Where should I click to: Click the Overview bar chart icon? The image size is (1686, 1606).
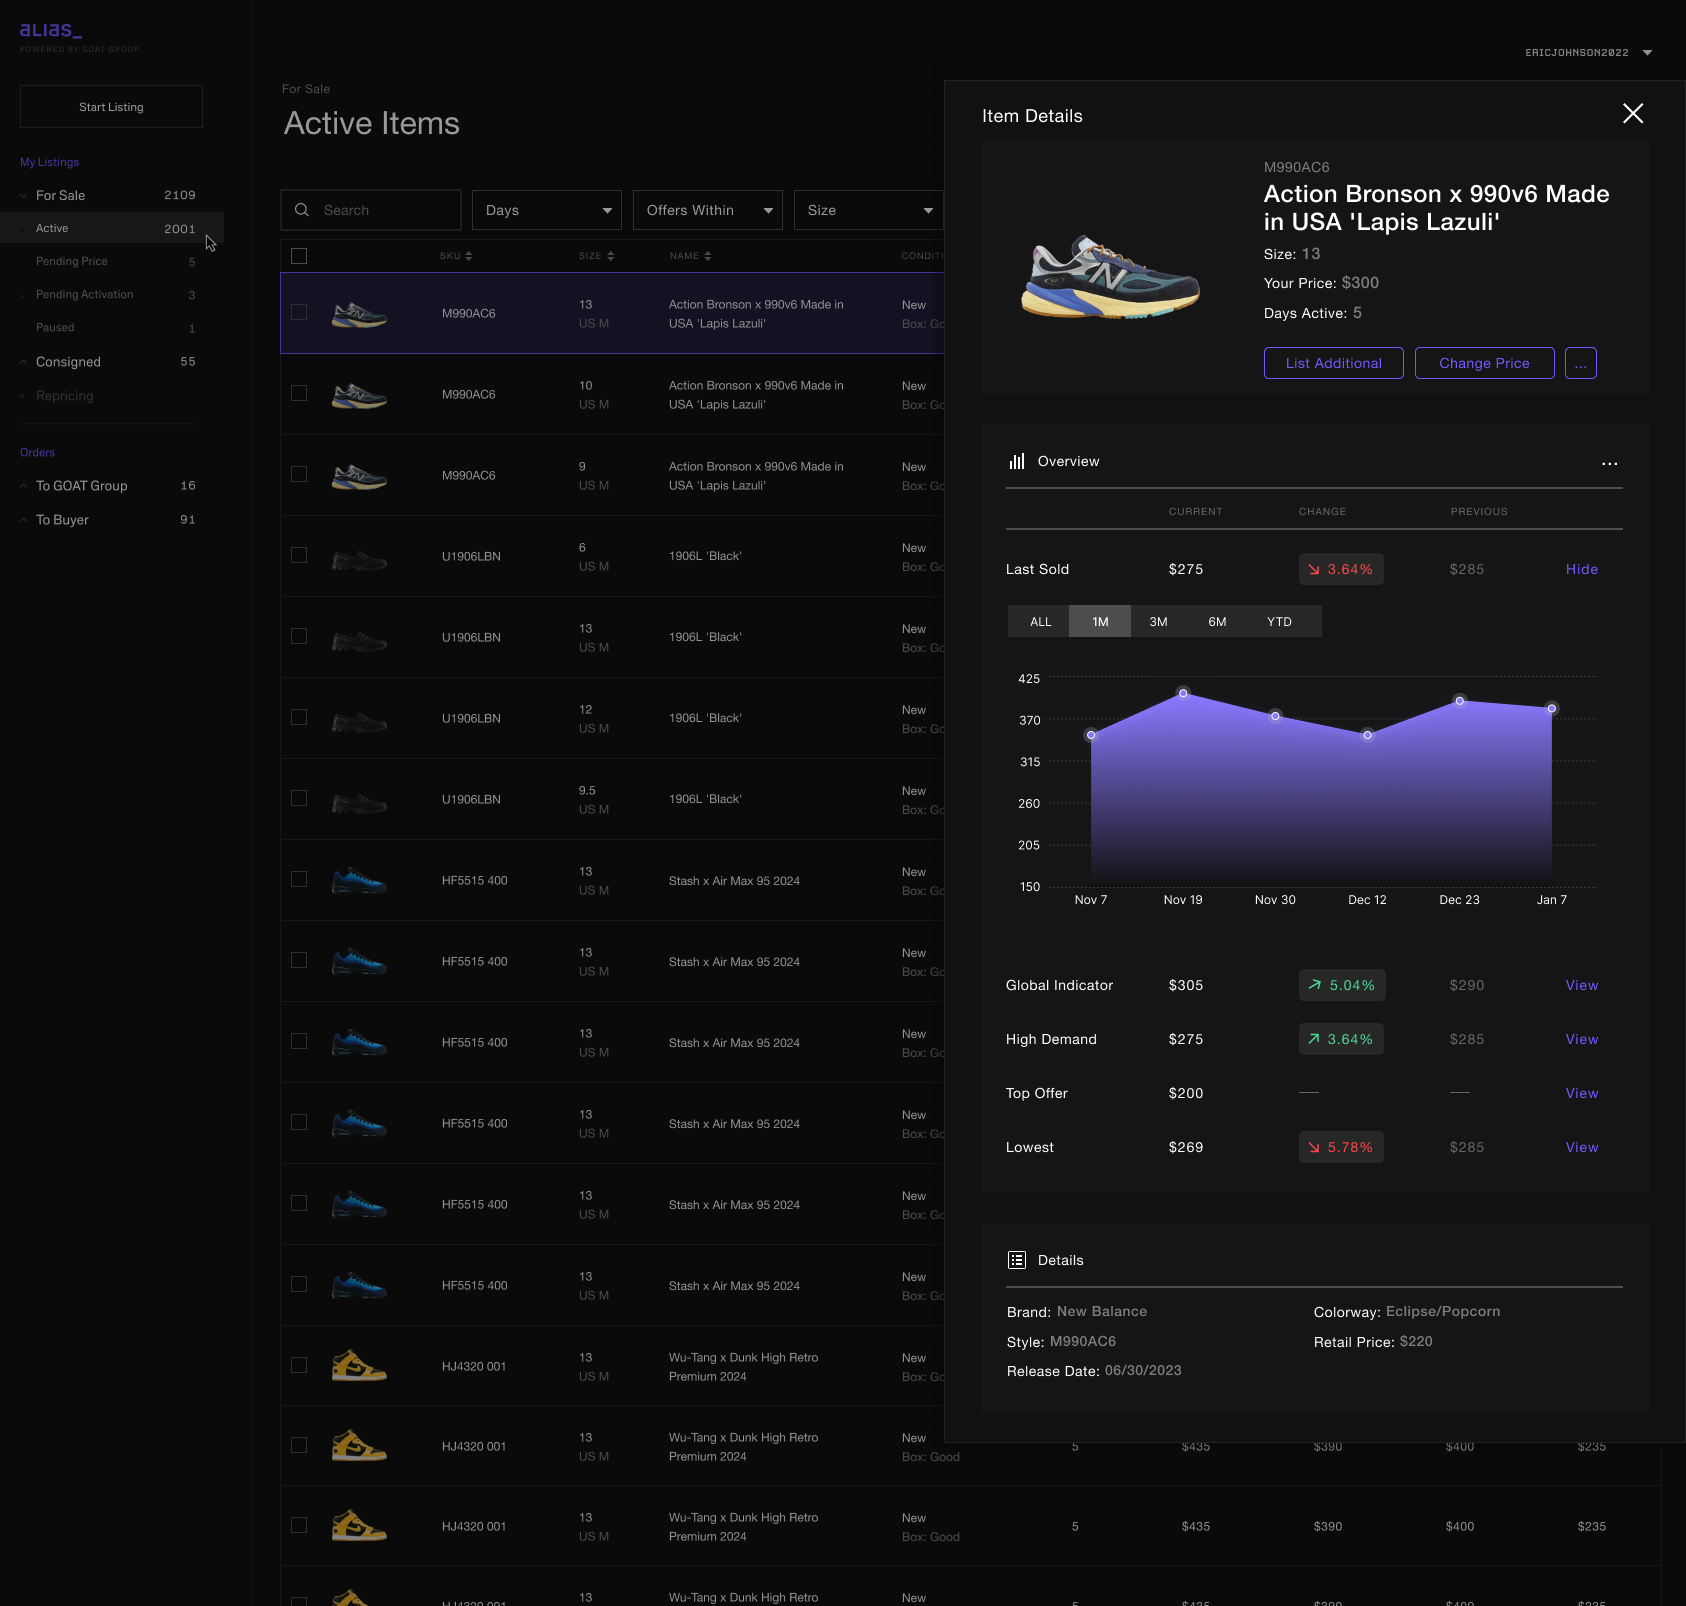pos(1017,461)
